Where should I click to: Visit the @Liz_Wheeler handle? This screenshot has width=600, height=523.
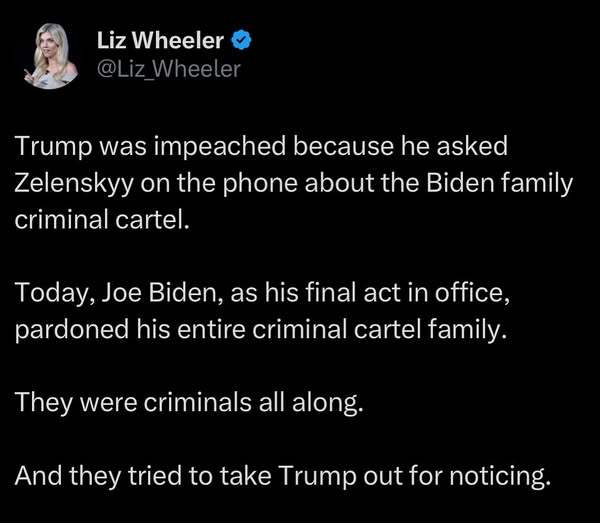pos(169,69)
